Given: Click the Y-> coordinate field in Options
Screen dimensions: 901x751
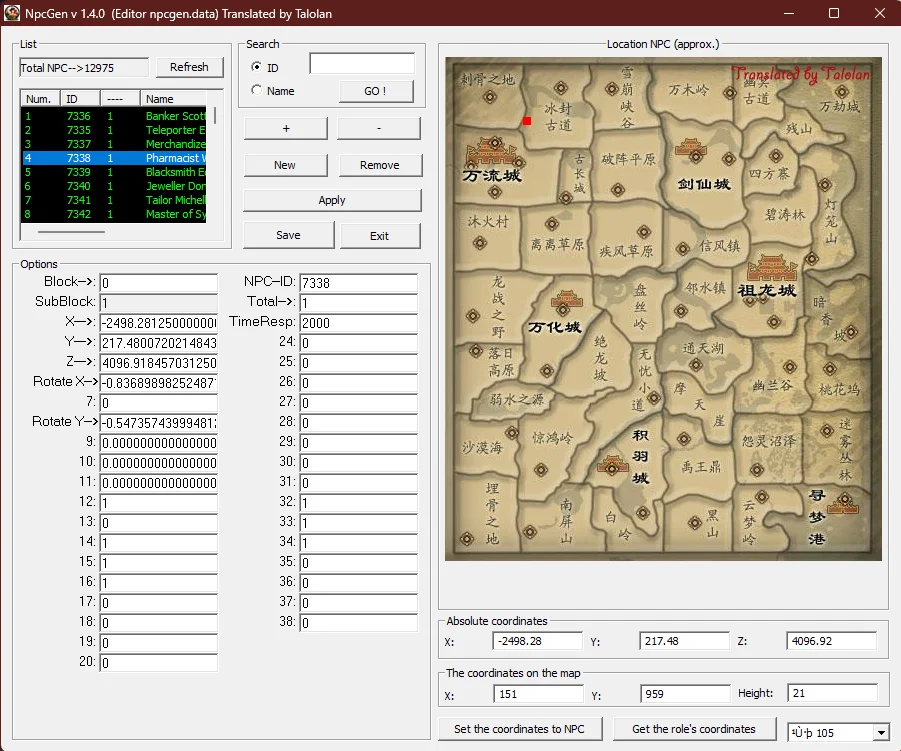Looking at the screenshot, I should pos(159,343).
